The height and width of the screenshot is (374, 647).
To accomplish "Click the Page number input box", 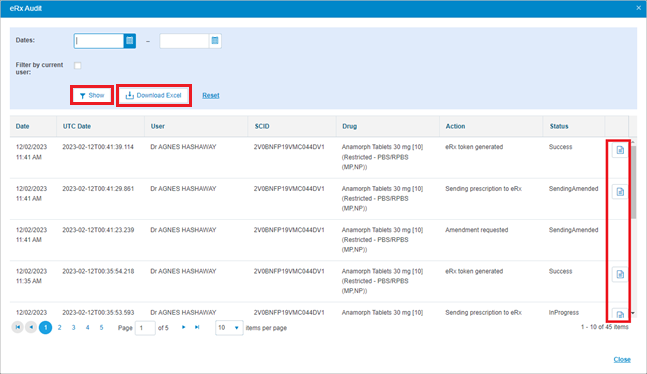I will tap(145, 328).
